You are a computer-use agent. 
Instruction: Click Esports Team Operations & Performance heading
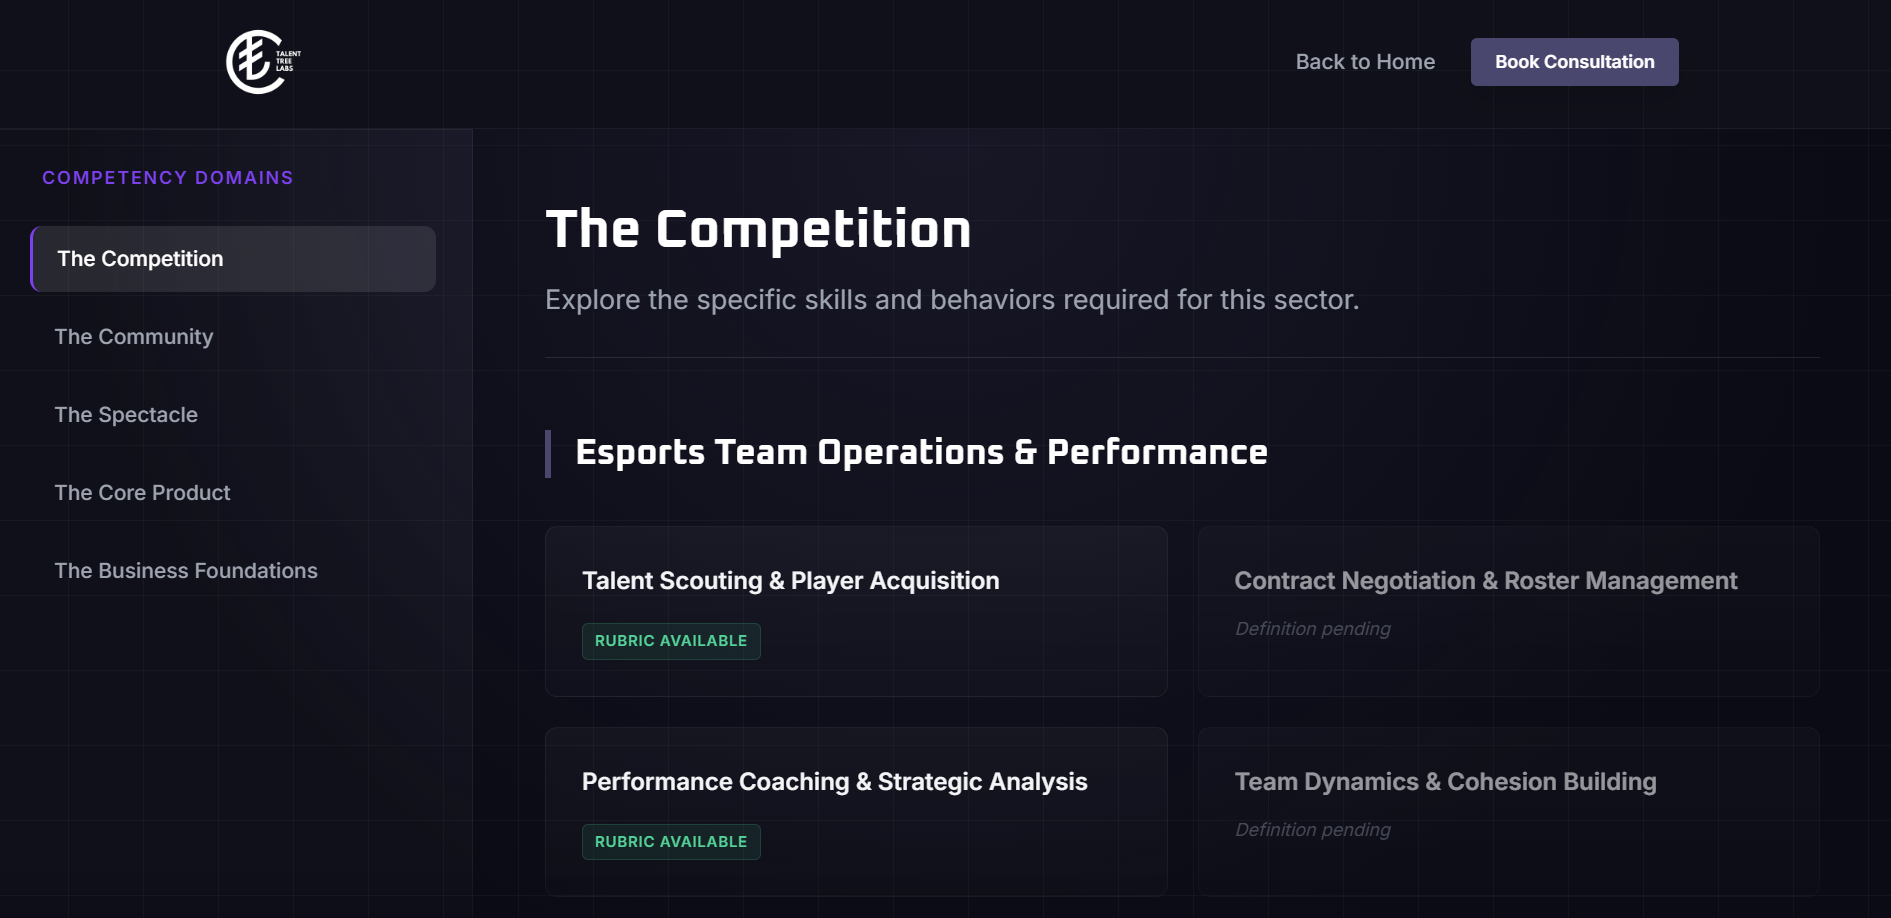point(921,453)
